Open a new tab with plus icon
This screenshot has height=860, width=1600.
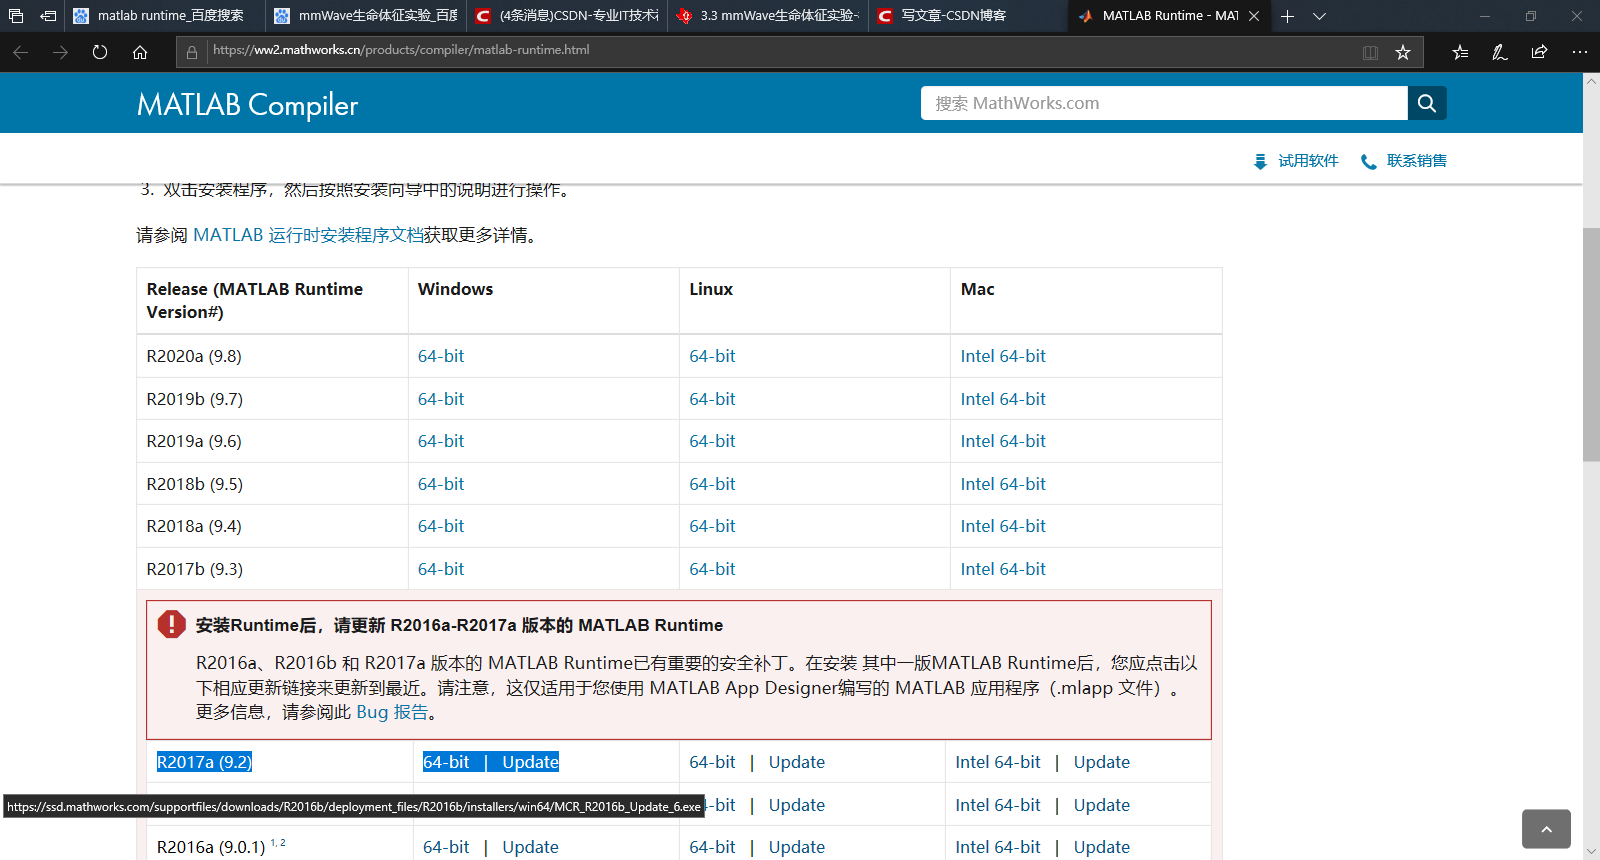(1287, 16)
